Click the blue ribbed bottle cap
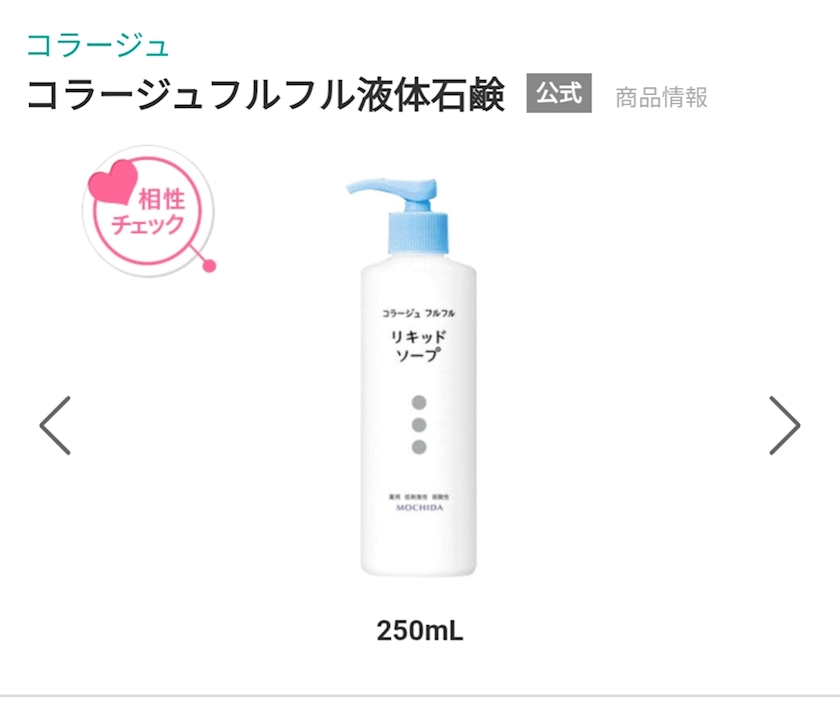The height and width of the screenshot is (710, 840). [418, 233]
